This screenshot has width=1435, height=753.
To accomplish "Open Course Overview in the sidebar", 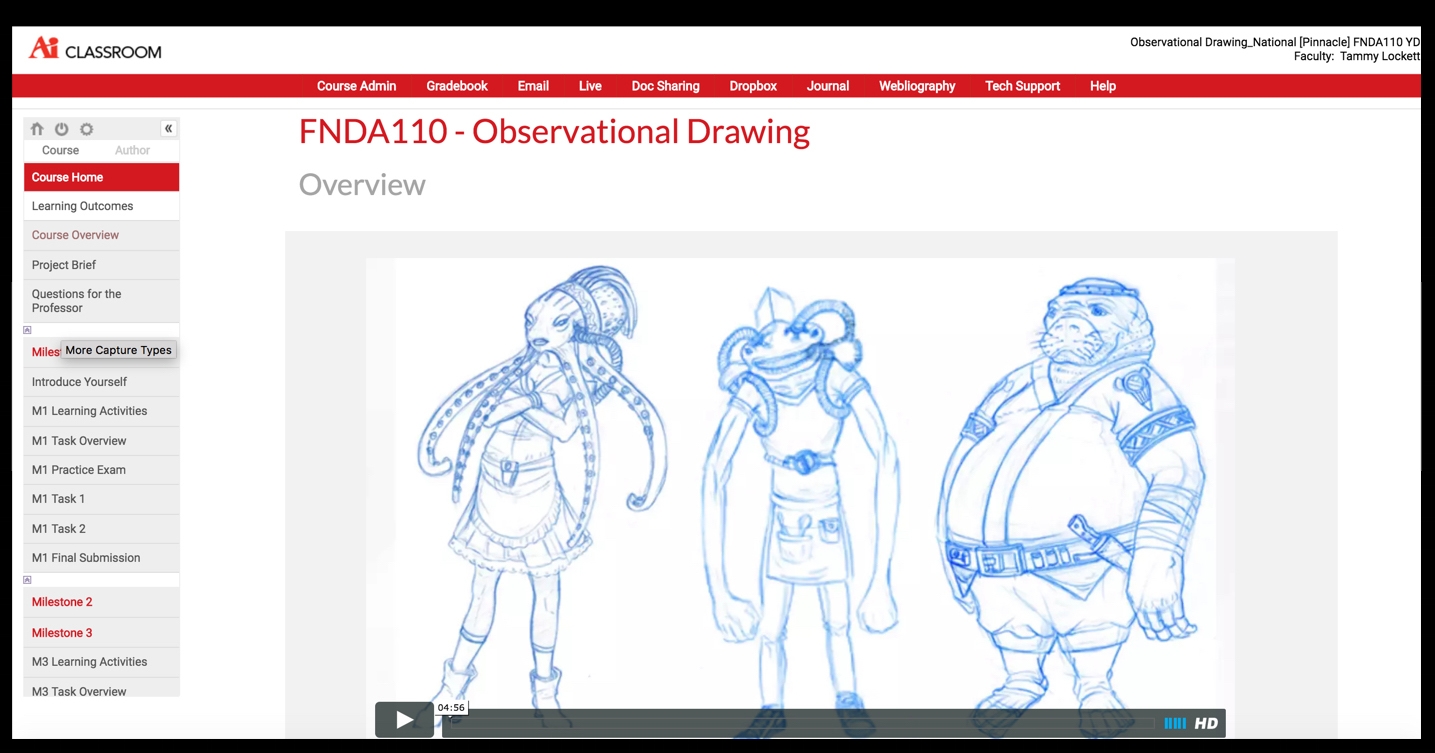I will (x=101, y=235).
